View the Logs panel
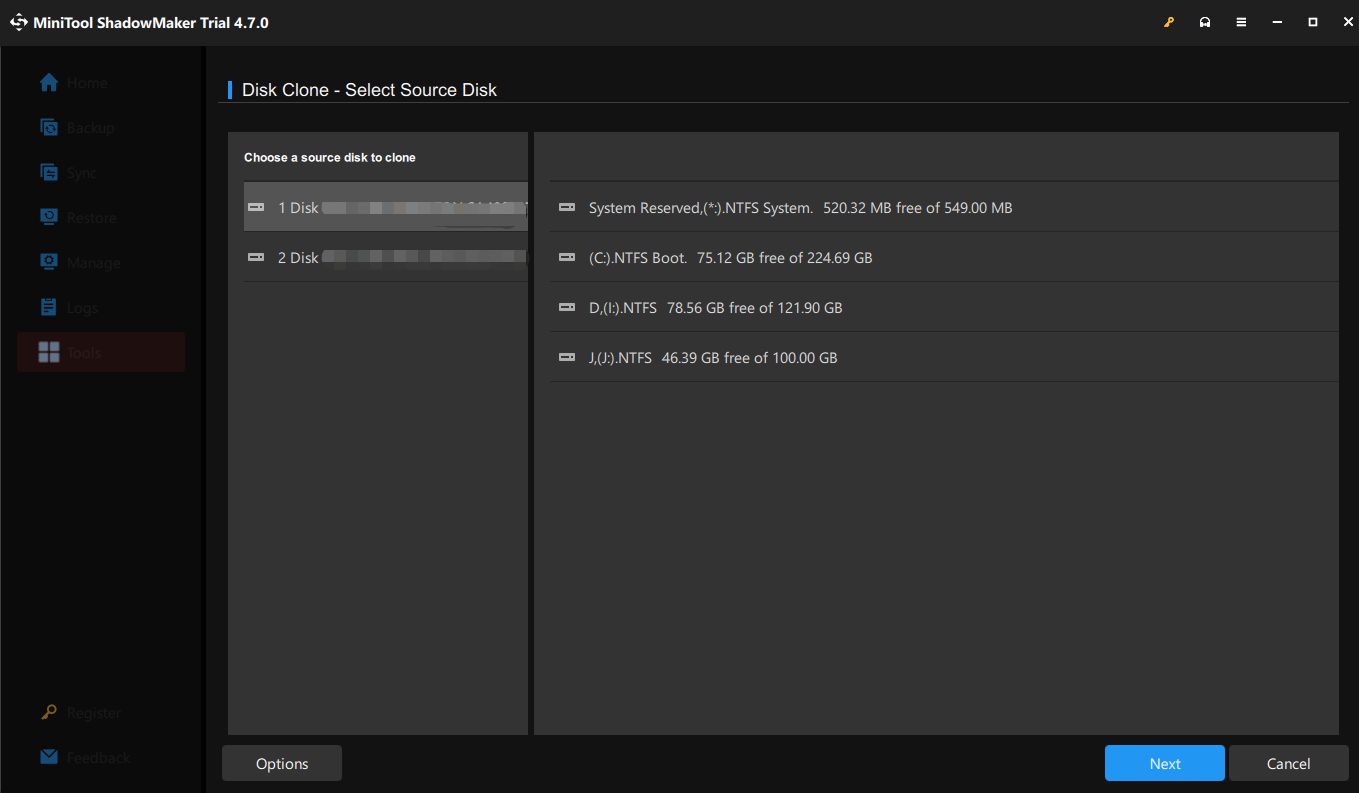The height and width of the screenshot is (793, 1359). point(49,307)
